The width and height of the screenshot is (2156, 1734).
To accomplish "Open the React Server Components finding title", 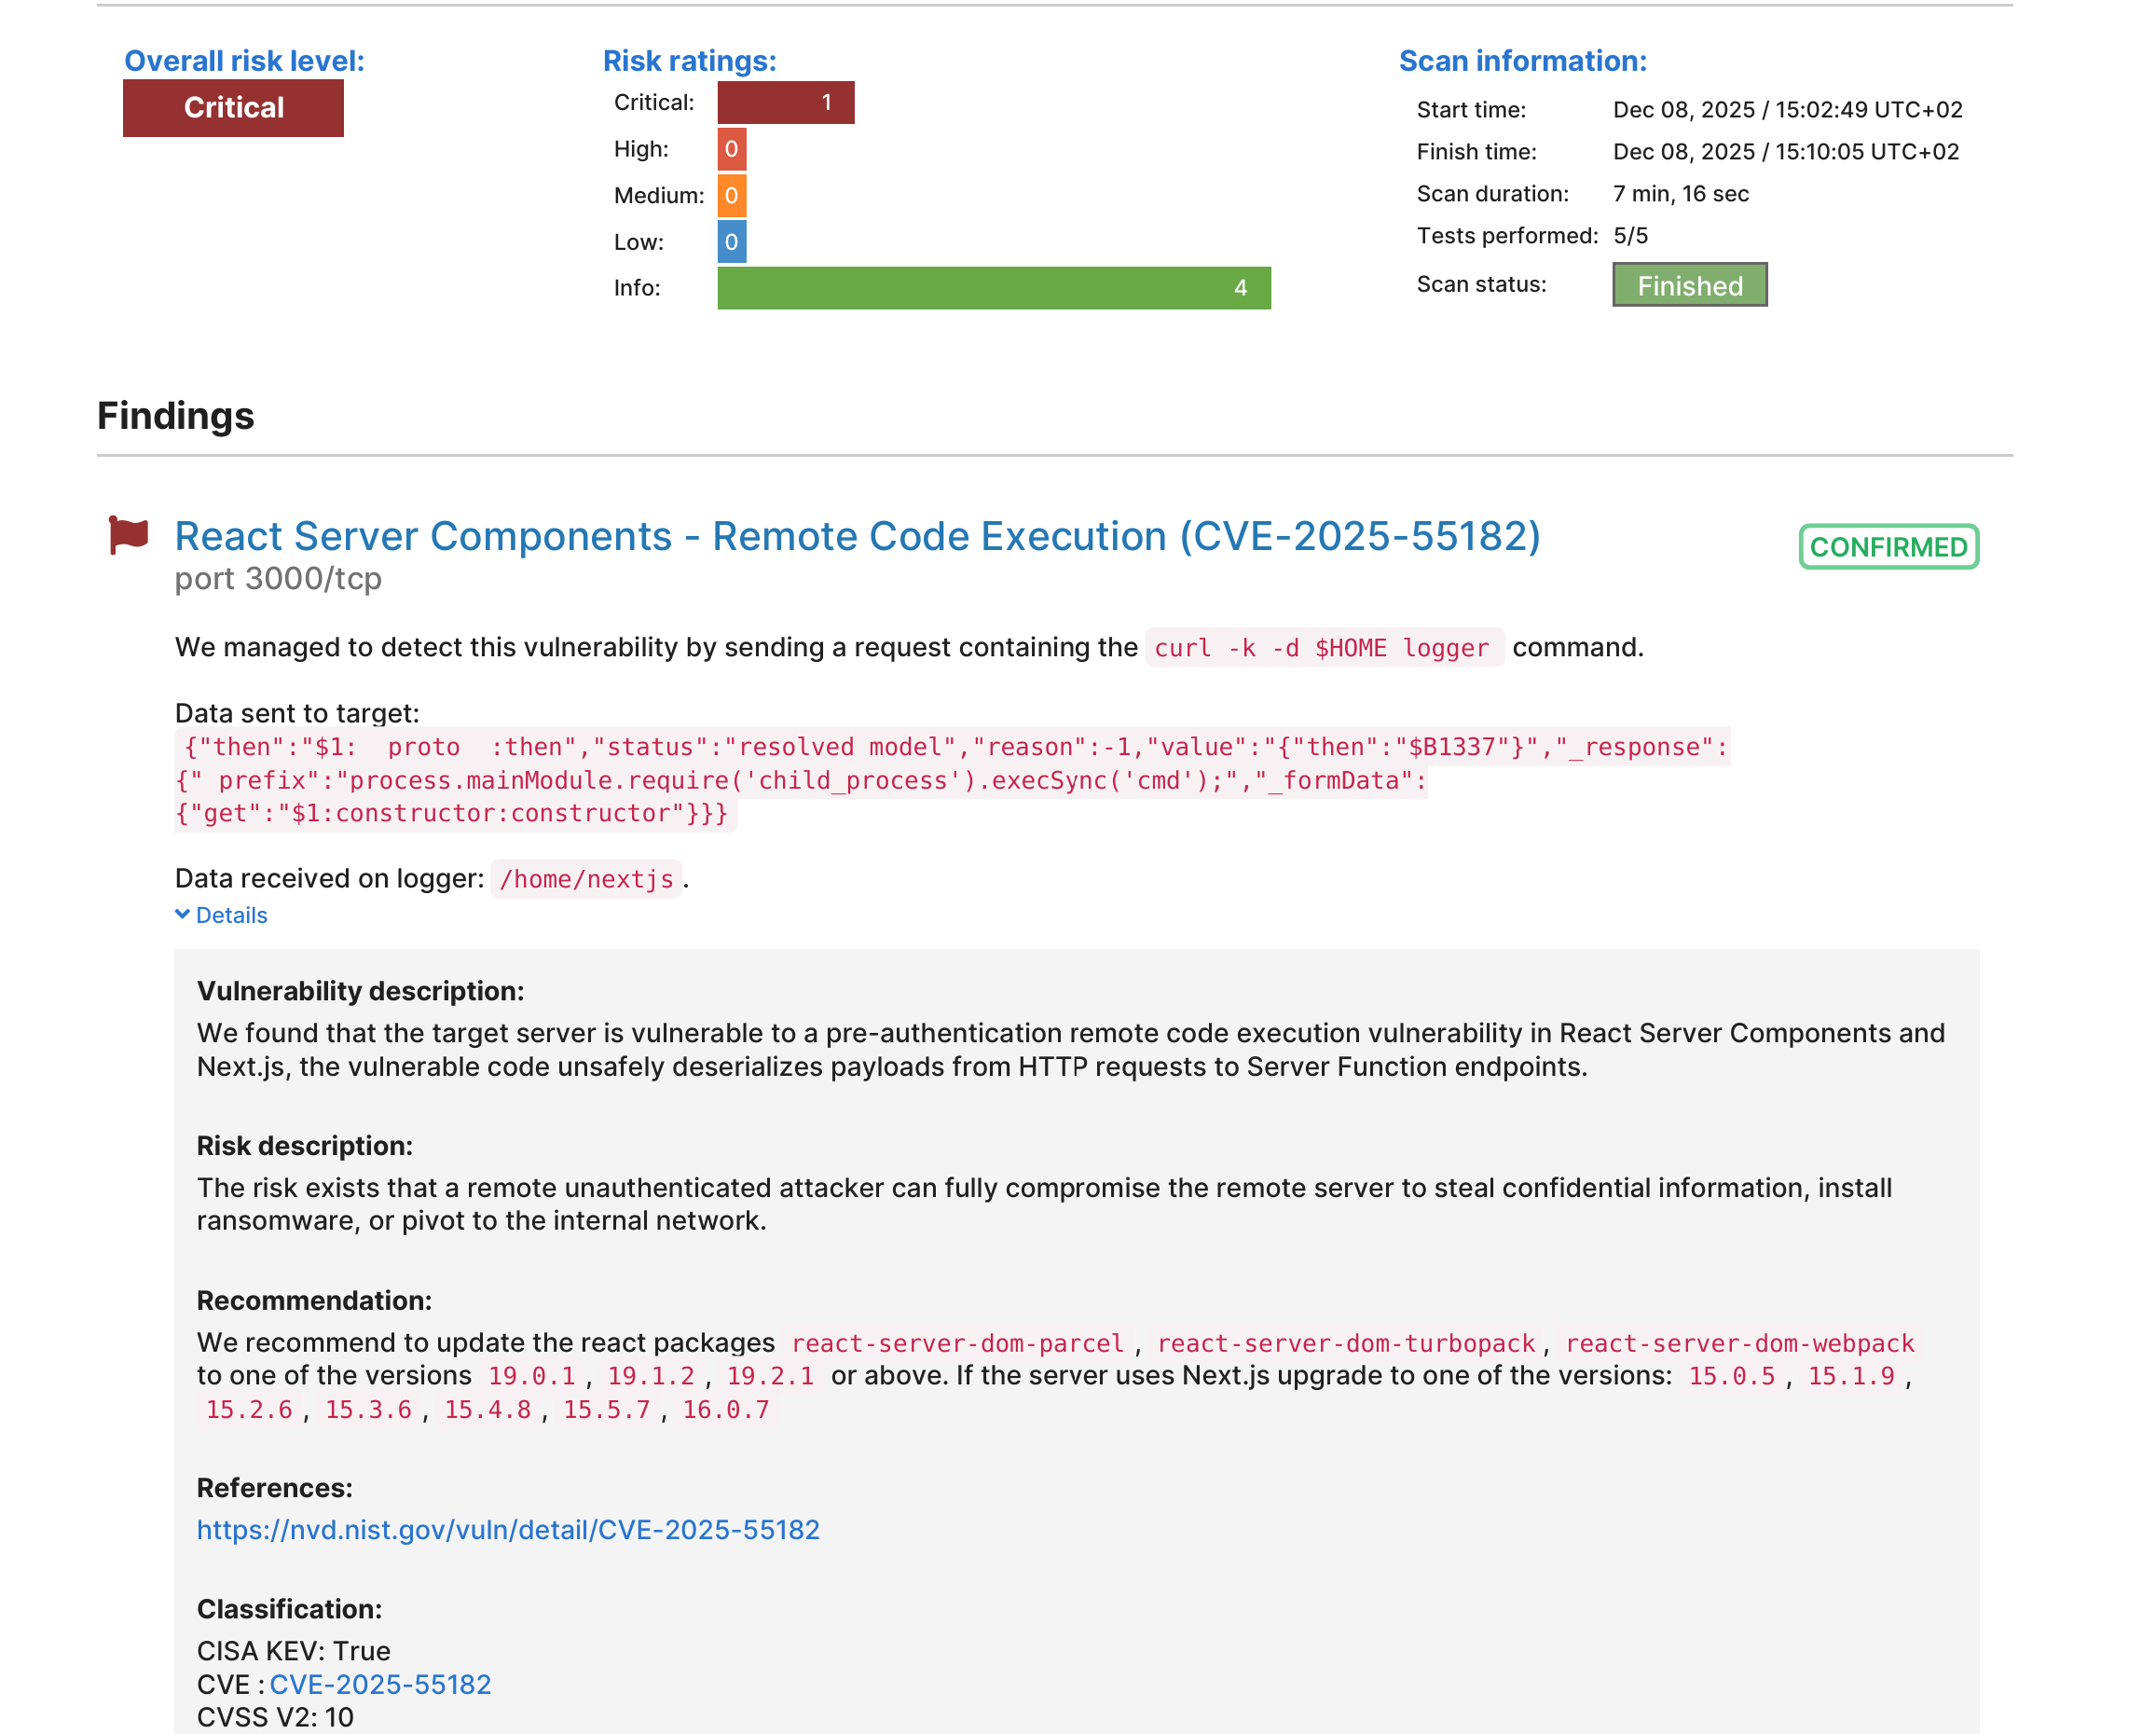I will coord(857,537).
